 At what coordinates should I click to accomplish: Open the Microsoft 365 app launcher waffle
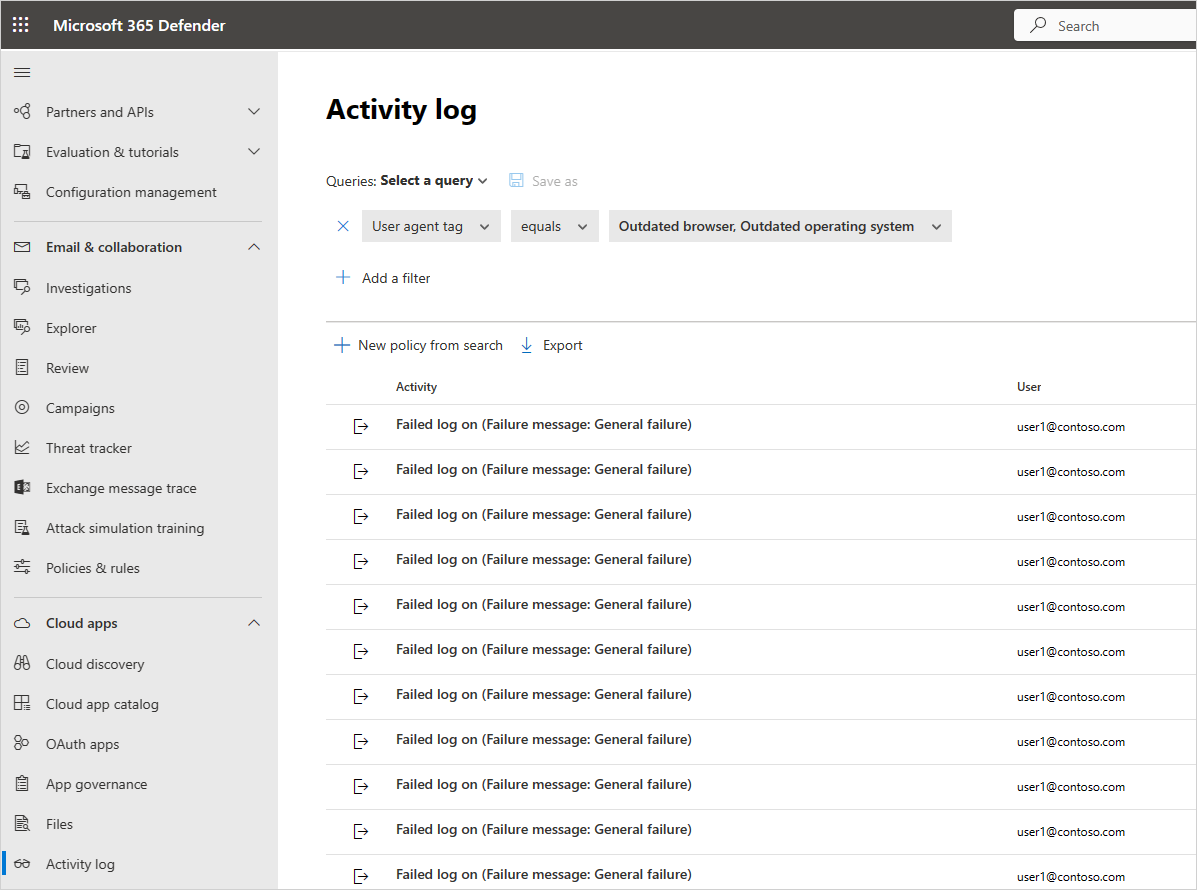(20, 24)
